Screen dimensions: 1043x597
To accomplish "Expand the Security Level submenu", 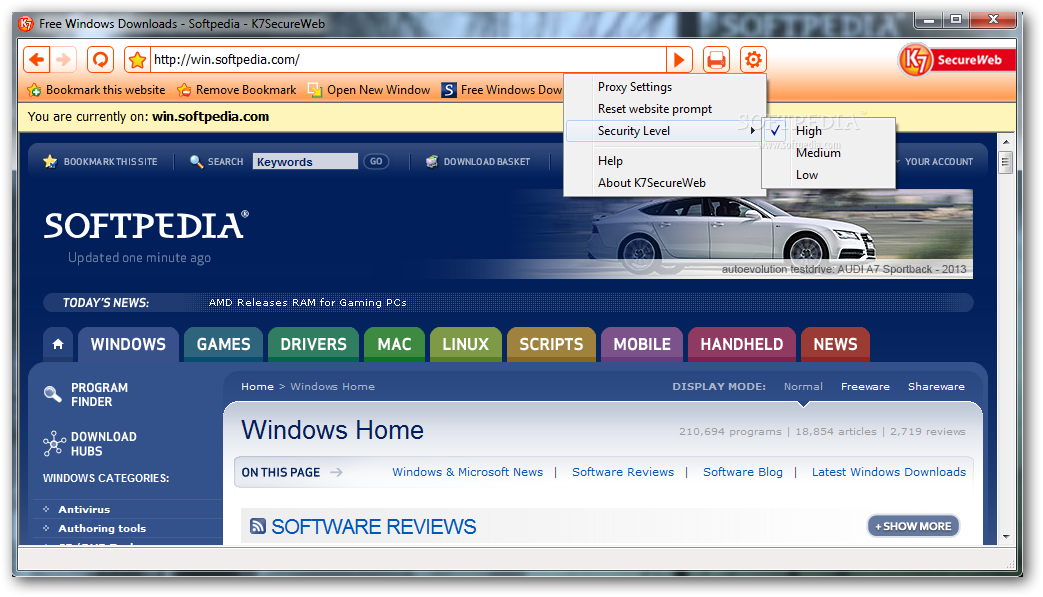I will pos(664,131).
